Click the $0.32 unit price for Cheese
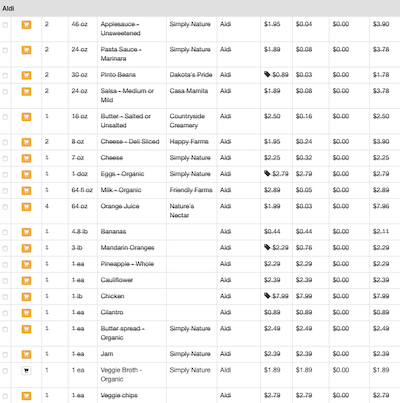Viewport: 400px width, 403px height. point(304,158)
